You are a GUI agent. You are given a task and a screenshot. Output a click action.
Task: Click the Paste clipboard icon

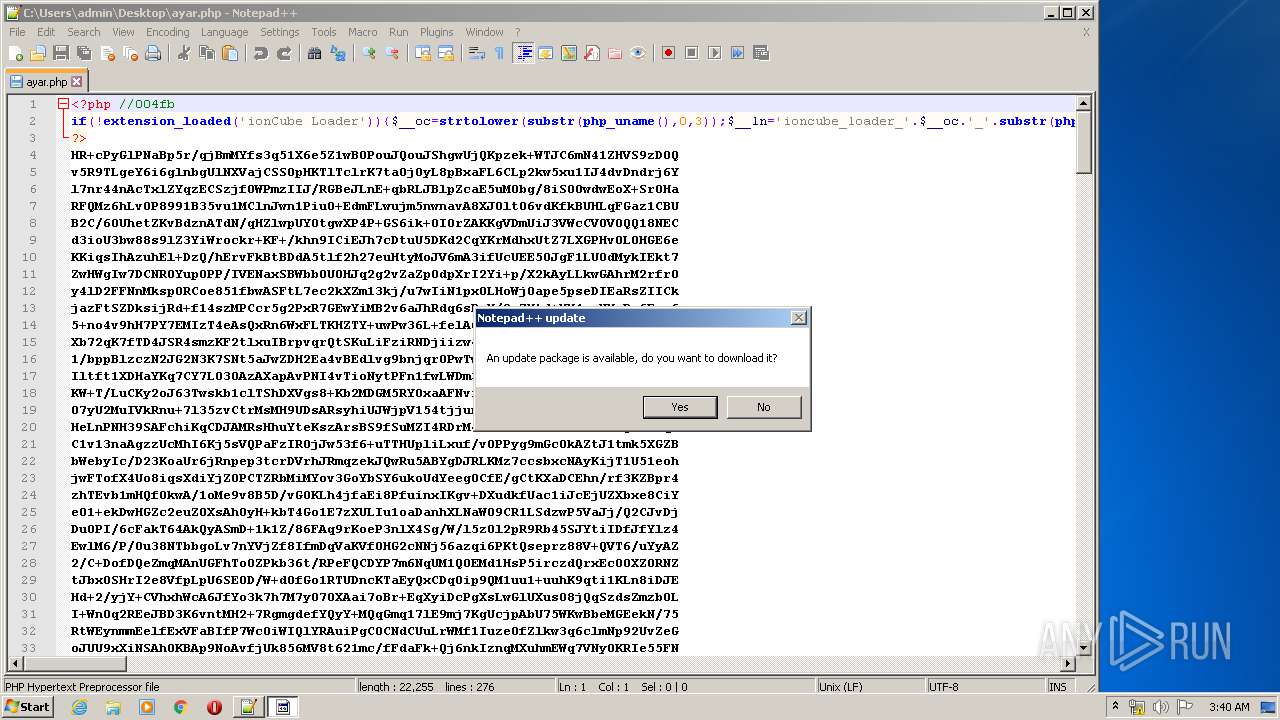(x=229, y=53)
